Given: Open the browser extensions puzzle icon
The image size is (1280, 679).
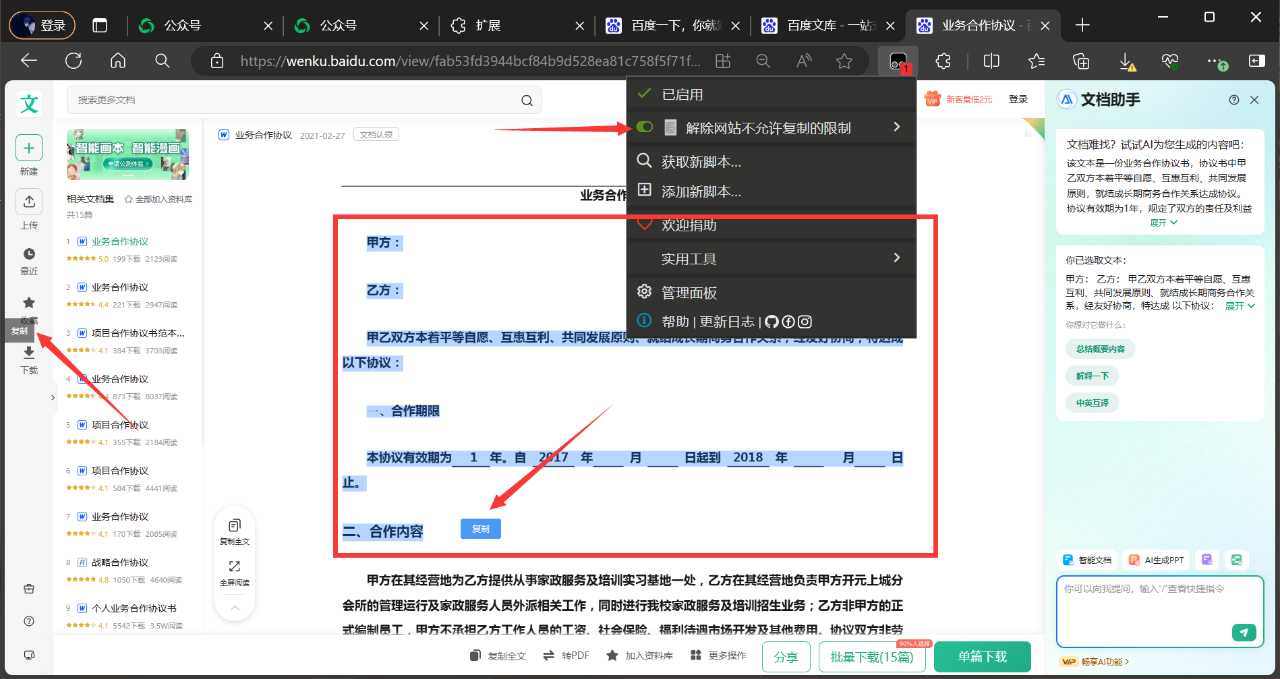Looking at the screenshot, I should 943,61.
